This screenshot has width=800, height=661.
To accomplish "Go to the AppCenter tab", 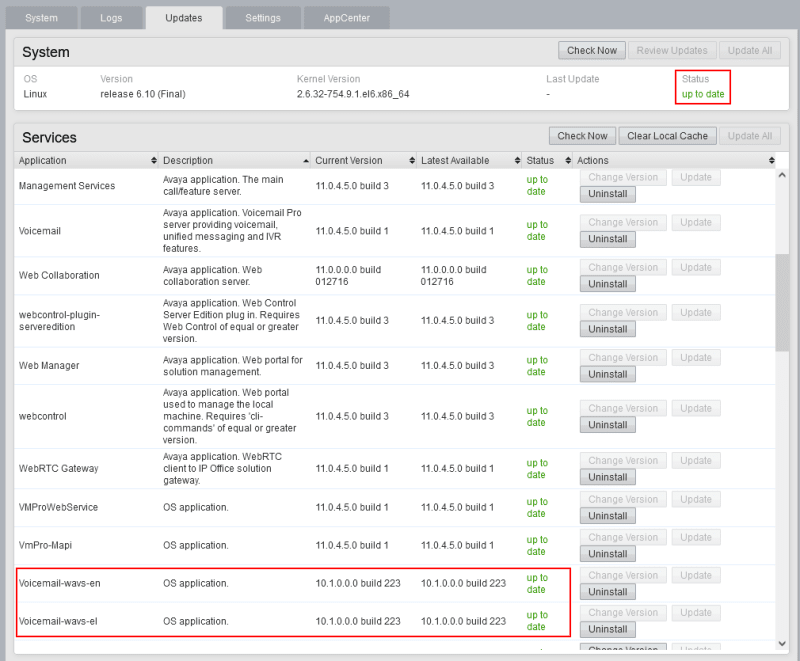I will (346, 18).
